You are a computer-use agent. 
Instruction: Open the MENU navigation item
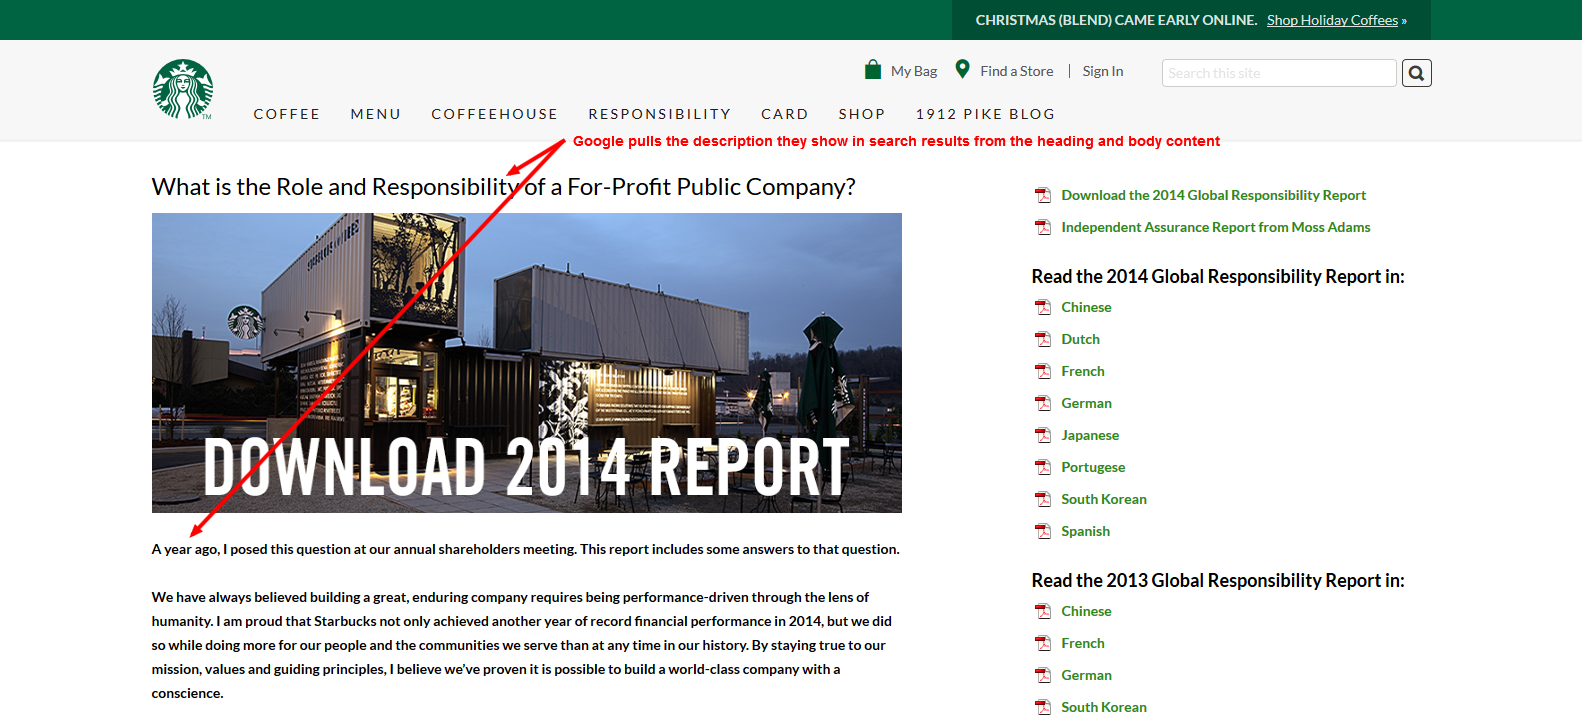(376, 114)
